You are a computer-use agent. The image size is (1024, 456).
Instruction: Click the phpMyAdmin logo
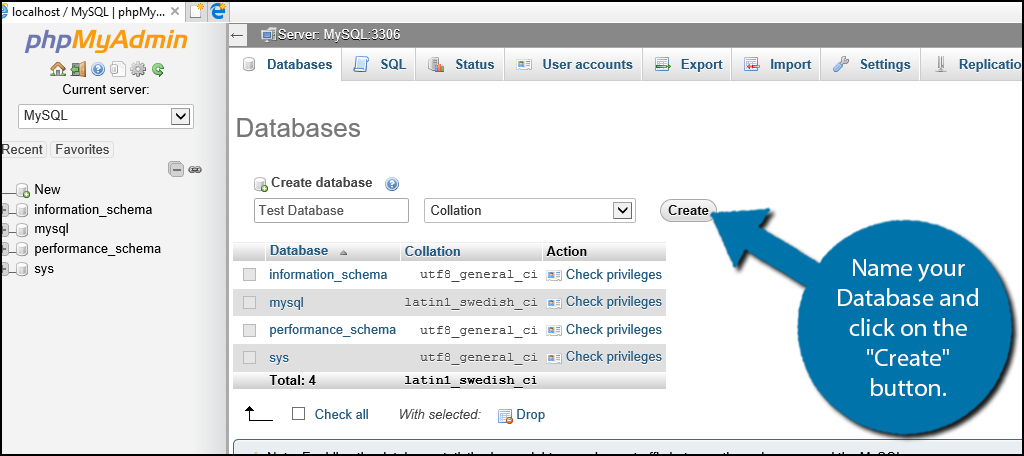click(x=106, y=41)
